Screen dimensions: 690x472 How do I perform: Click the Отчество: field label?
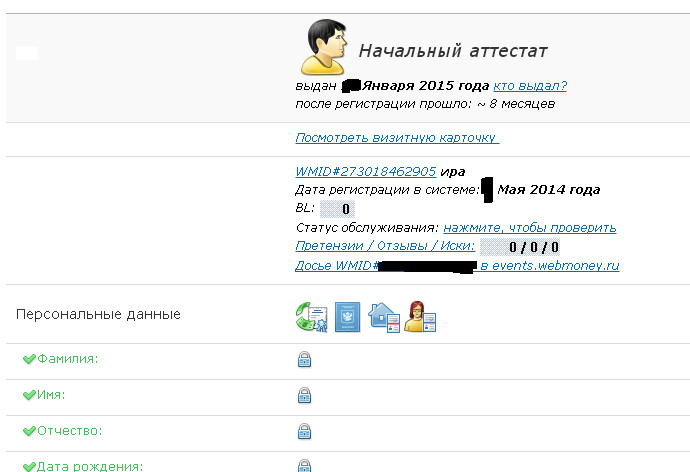click(70, 431)
